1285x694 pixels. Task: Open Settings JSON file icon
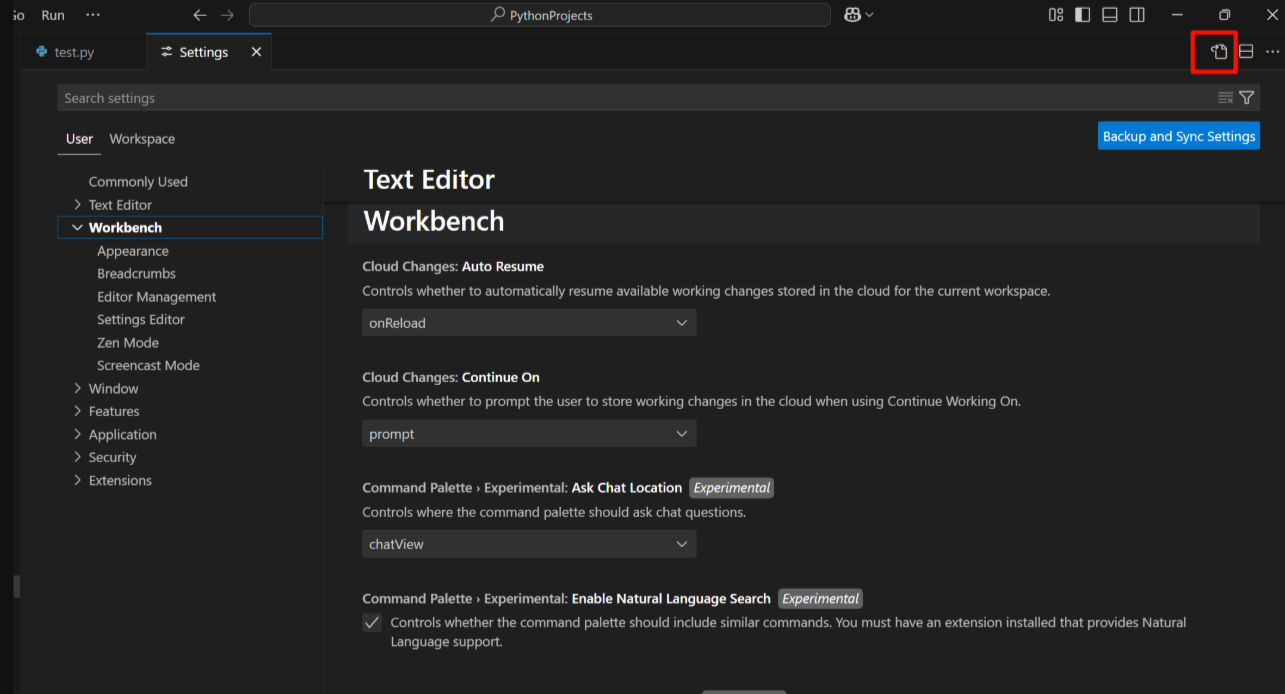point(1219,52)
